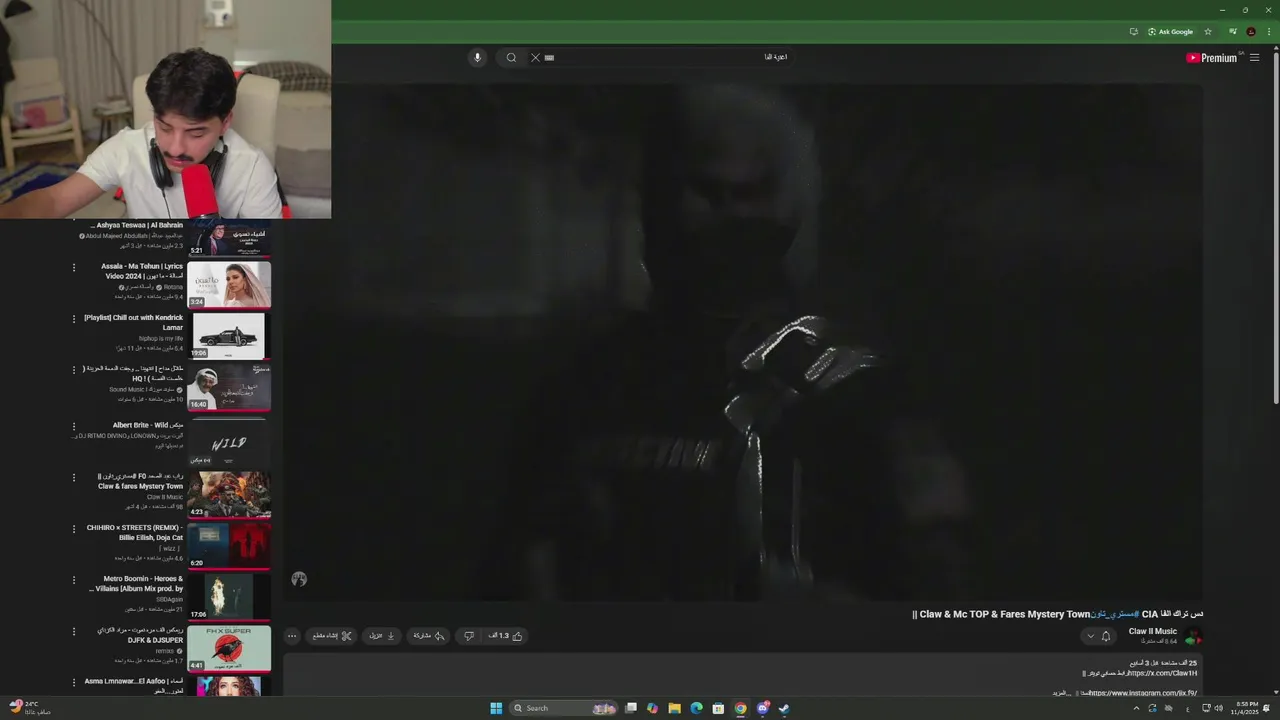Viewport: 1280px width, 720px height.
Task: Open the more actions ellipsis under video
Action: [x=292, y=636]
